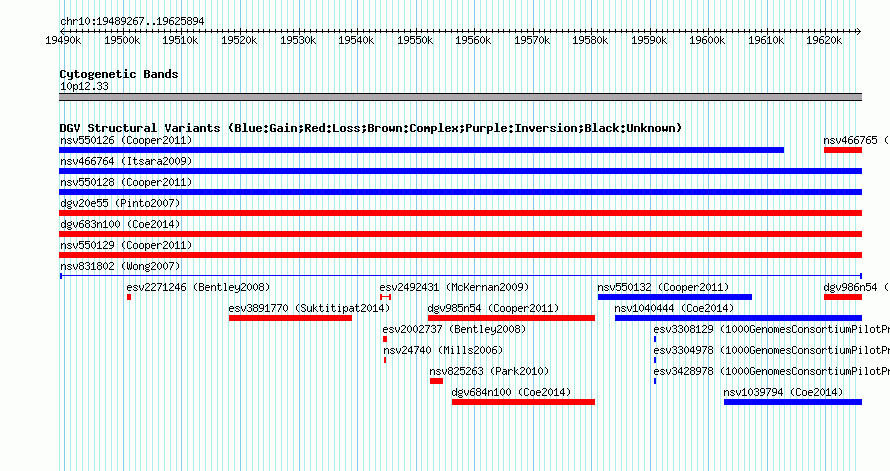Click the esv3428978 small blue marker
Screen dimensions: 890x471
[655, 381]
